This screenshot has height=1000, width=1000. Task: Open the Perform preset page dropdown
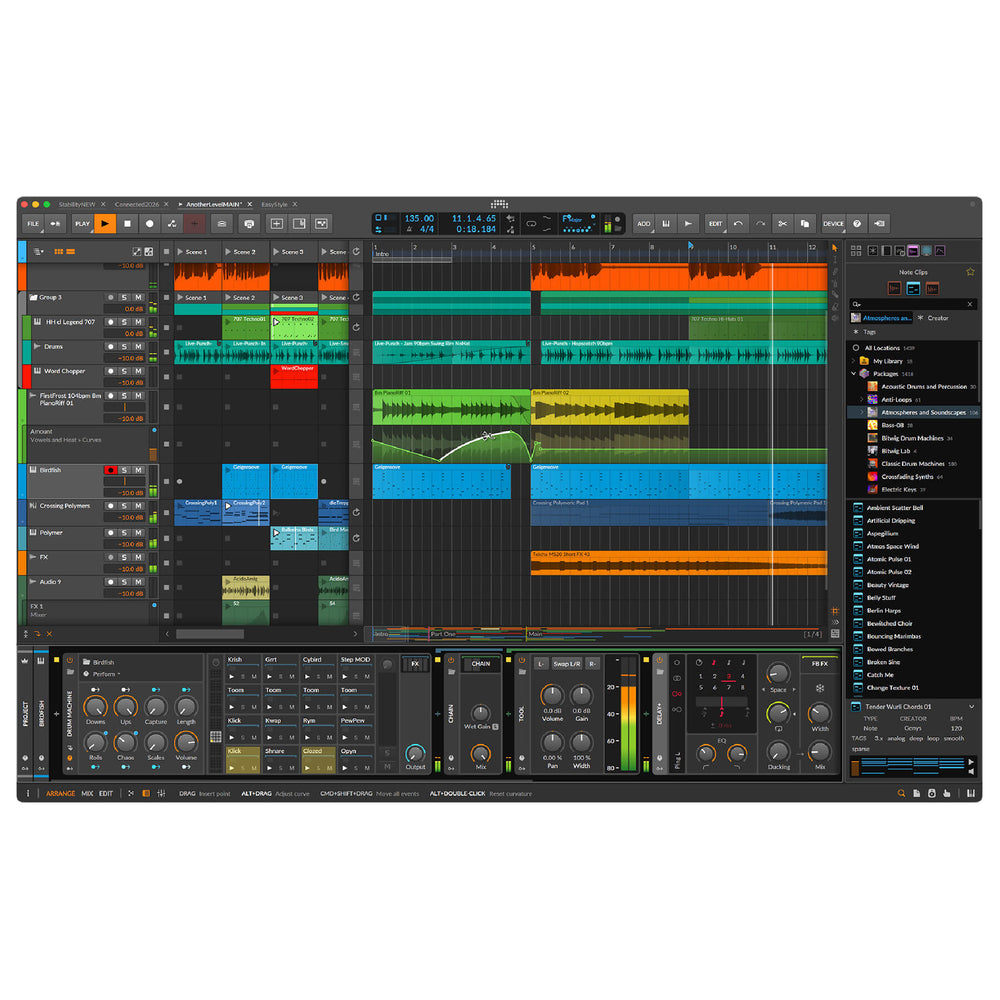coord(107,674)
